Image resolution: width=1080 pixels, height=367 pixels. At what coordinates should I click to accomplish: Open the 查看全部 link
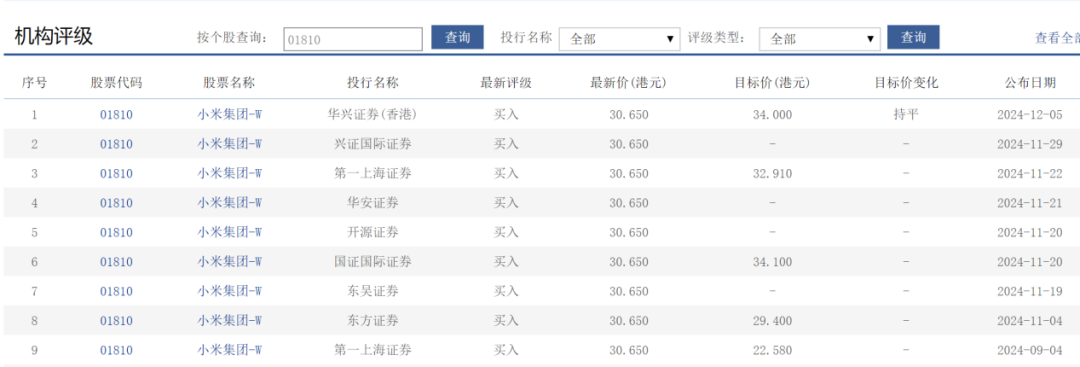pyautogui.click(x=1057, y=39)
